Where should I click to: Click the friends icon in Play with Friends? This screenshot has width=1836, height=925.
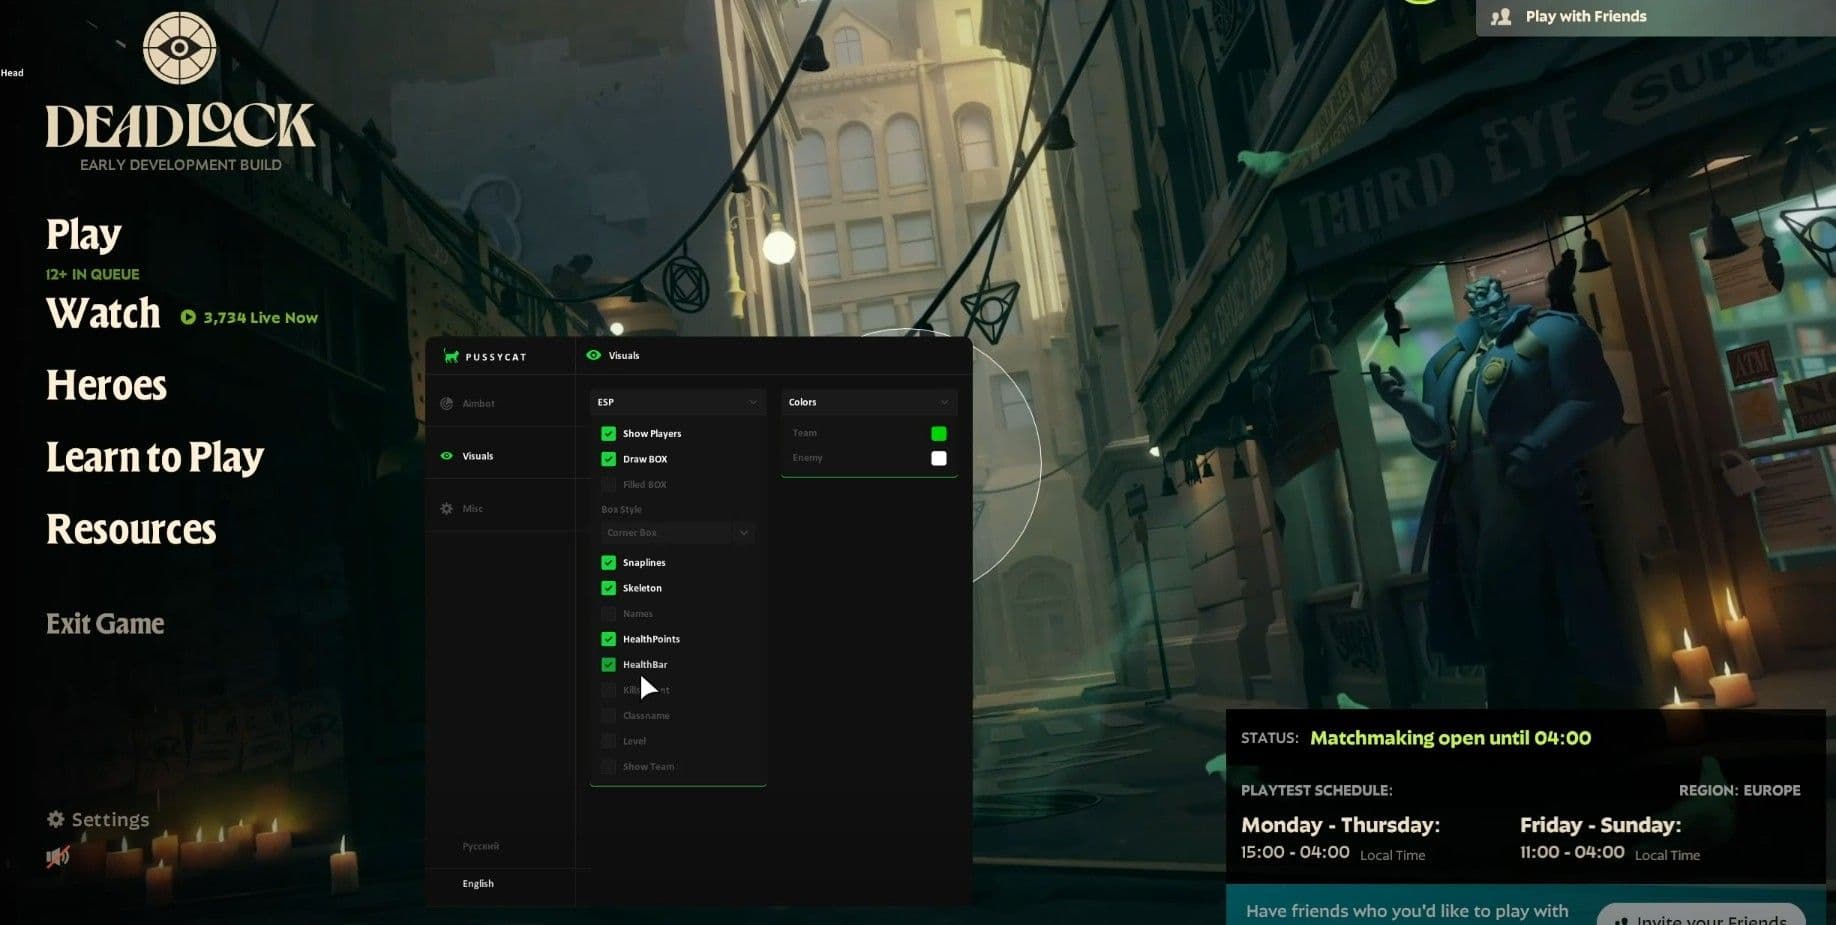[x=1501, y=17]
